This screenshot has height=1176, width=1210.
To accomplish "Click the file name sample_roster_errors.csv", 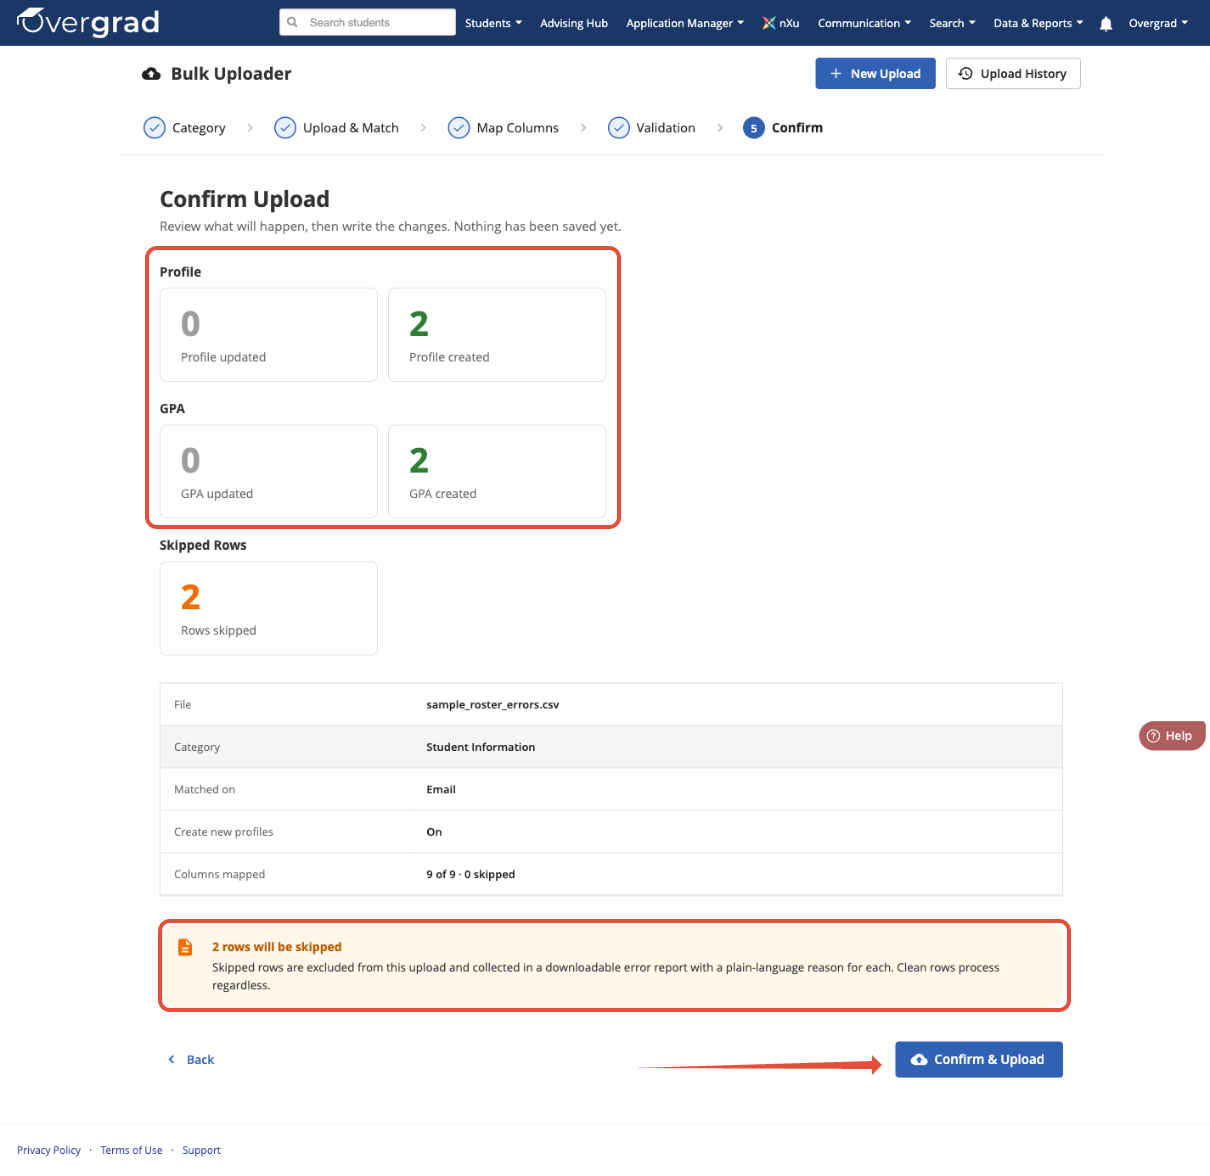I will click(x=493, y=705).
